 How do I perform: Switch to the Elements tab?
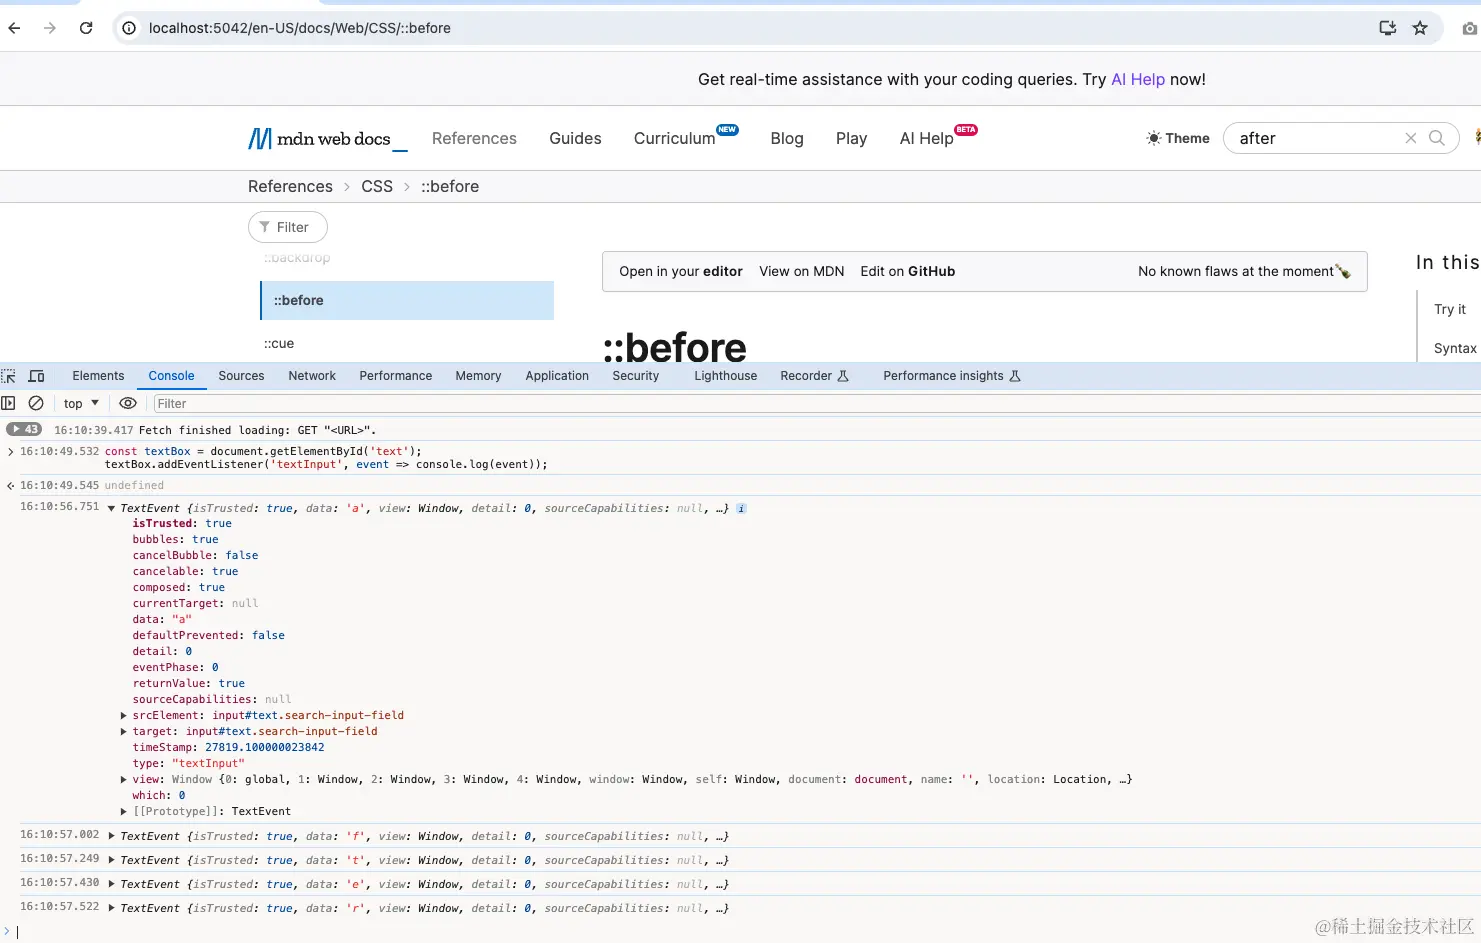click(98, 376)
